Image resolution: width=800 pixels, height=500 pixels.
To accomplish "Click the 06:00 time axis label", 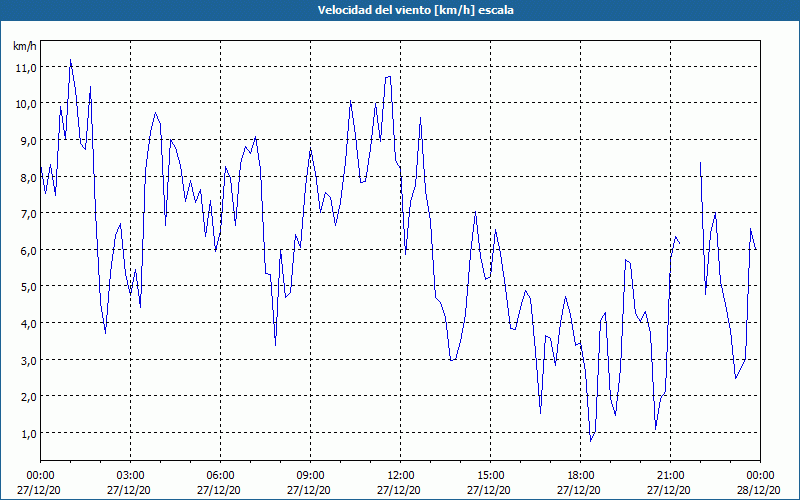I will tap(220, 476).
